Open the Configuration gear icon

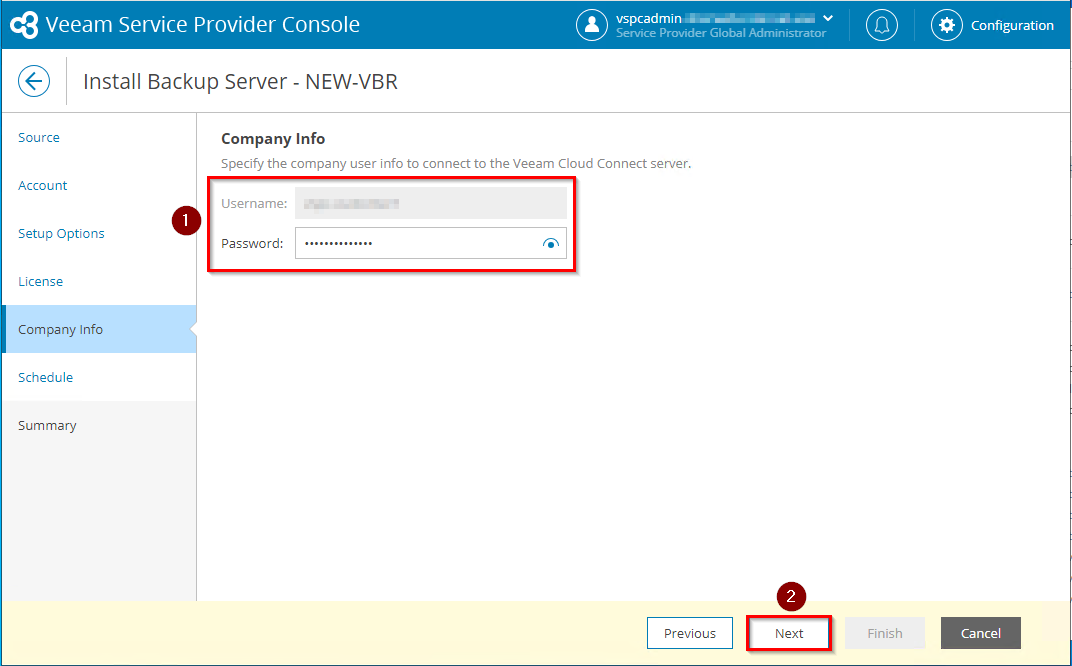tap(946, 25)
